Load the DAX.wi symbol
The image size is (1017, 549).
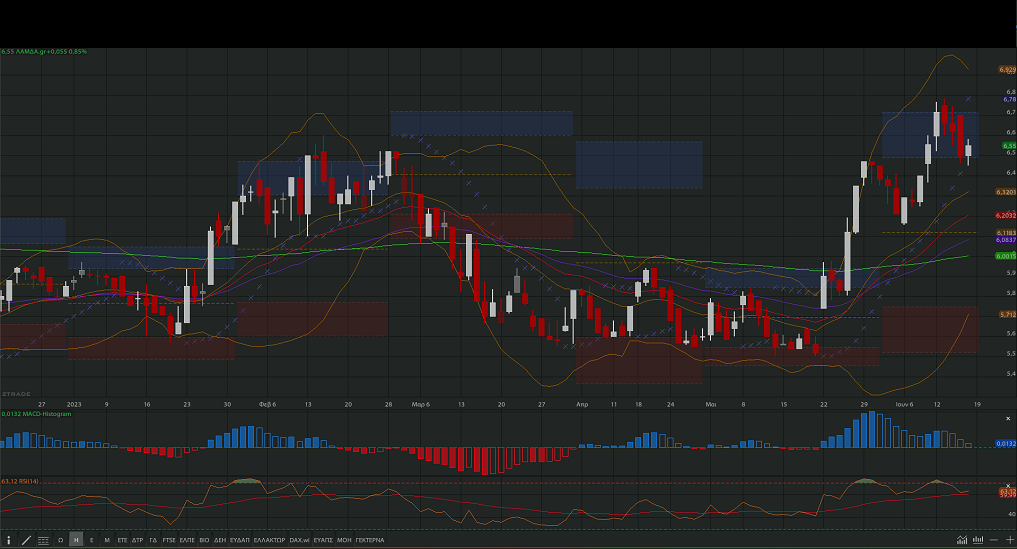(x=299, y=540)
